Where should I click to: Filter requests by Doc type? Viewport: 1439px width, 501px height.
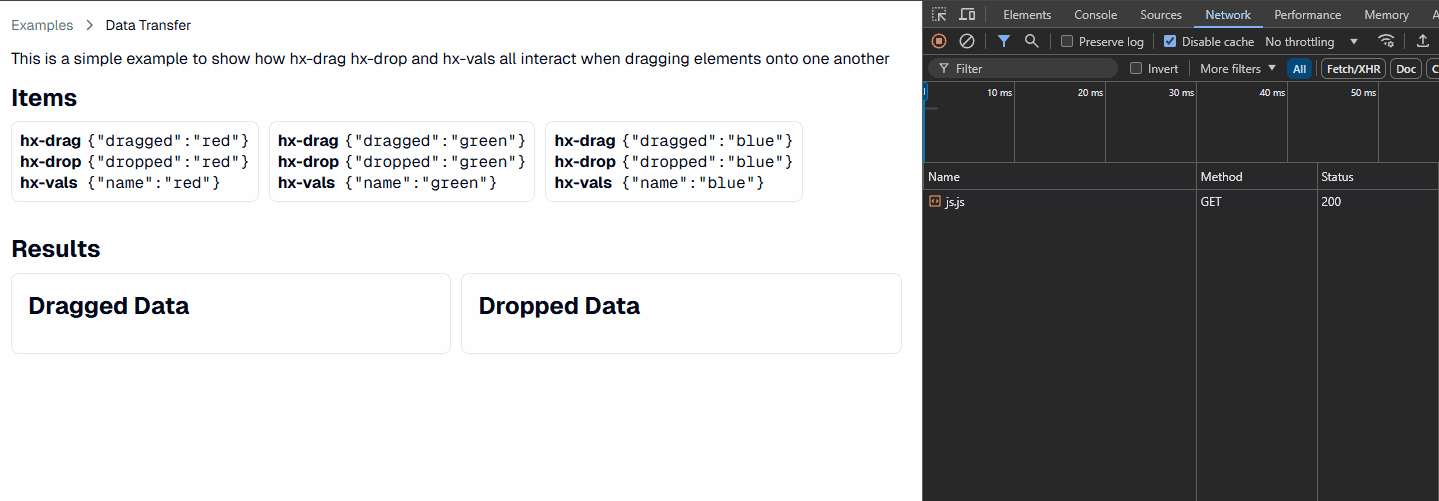pyautogui.click(x=1406, y=68)
